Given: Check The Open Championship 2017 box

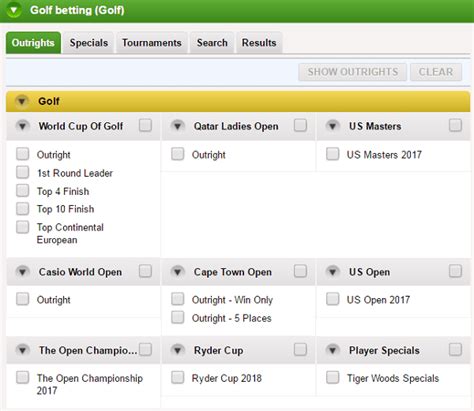Looking at the screenshot, I should tap(23, 378).
